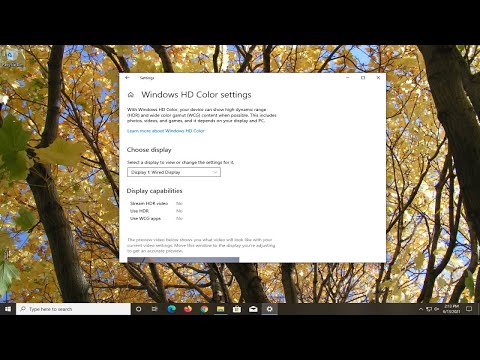This screenshot has width=480, height=360.
Task: Click the Stream HDR video label
Action: point(149,203)
